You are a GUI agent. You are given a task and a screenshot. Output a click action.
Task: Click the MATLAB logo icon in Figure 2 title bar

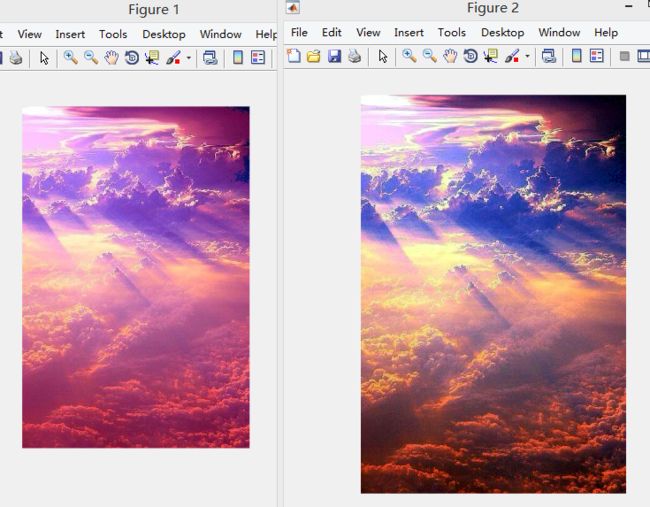click(x=293, y=7)
